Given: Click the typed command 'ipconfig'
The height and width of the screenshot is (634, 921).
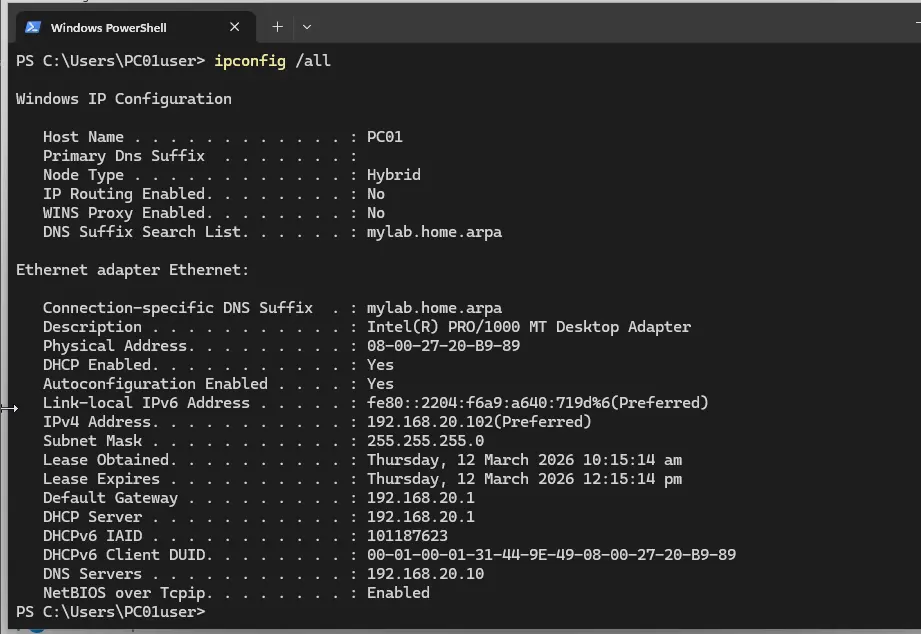Looking at the screenshot, I should (250, 61).
